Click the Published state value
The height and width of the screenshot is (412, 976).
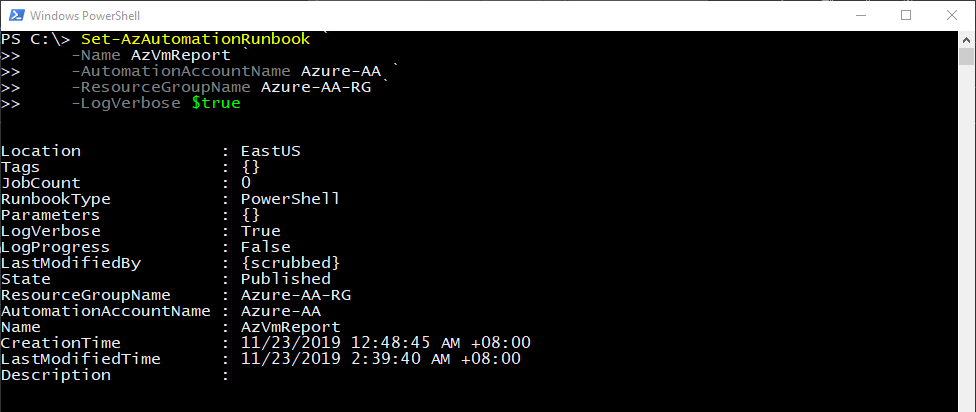(285, 279)
